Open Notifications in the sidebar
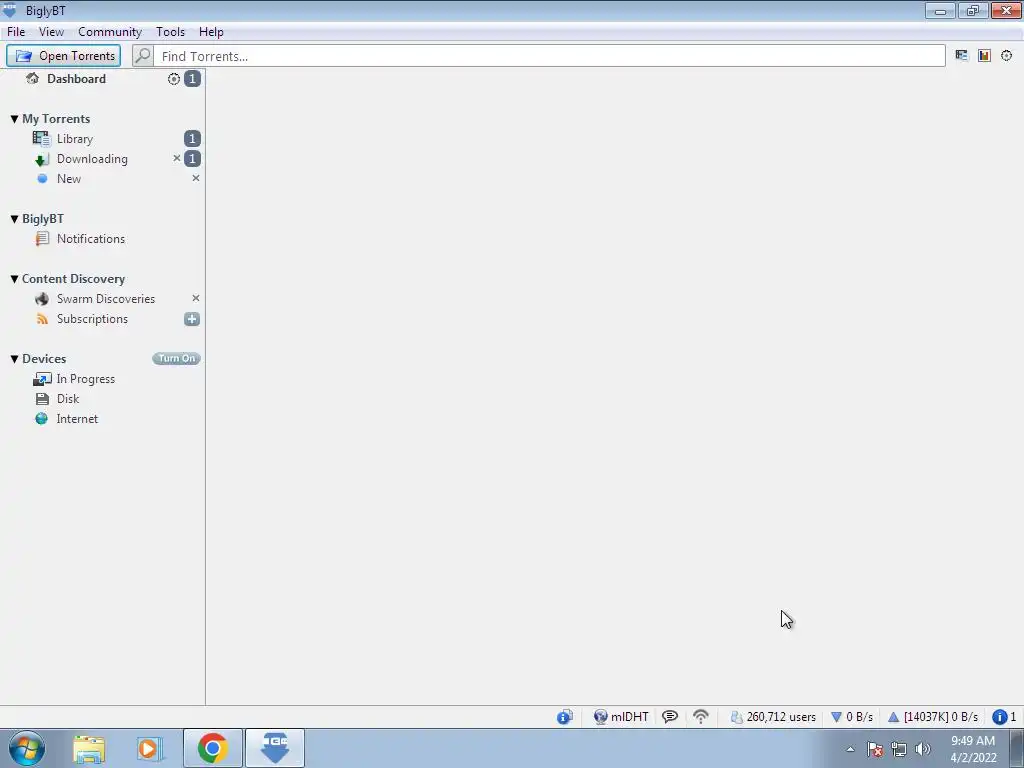 click(x=90, y=238)
